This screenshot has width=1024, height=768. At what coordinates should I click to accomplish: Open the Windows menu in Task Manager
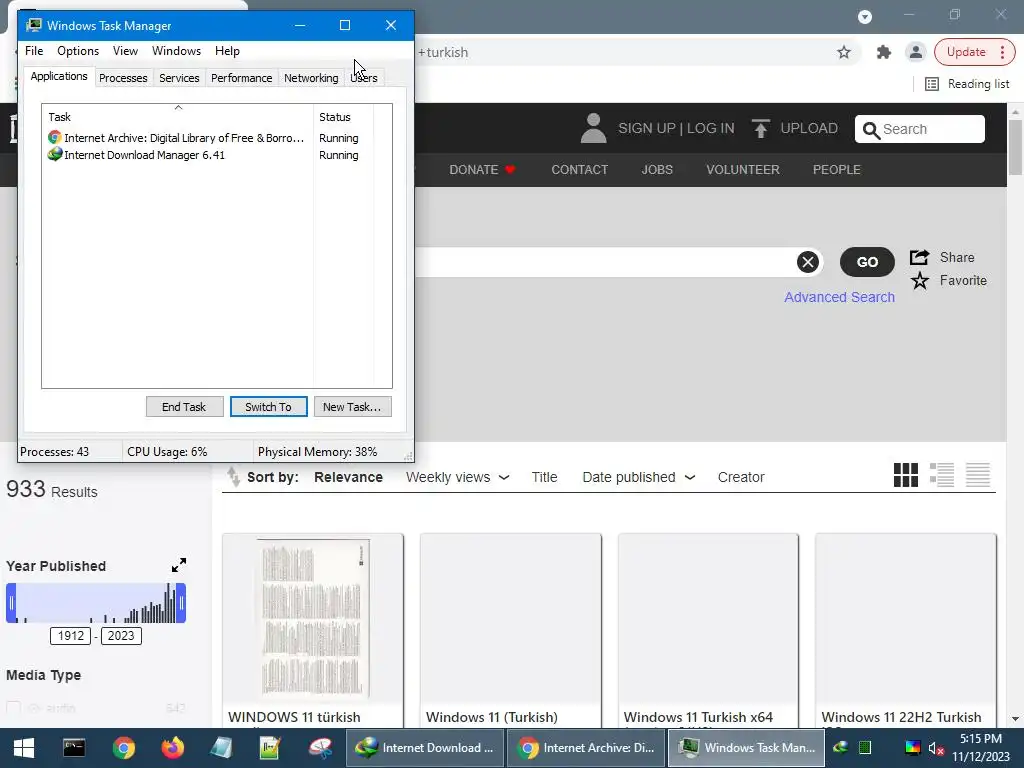coord(176,51)
